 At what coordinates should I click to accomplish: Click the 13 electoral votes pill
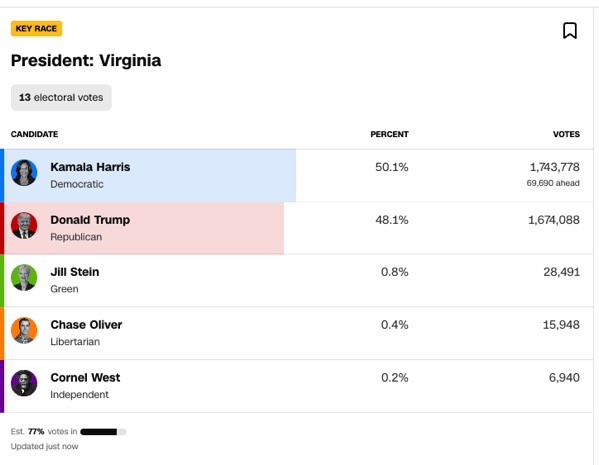click(x=61, y=97)
